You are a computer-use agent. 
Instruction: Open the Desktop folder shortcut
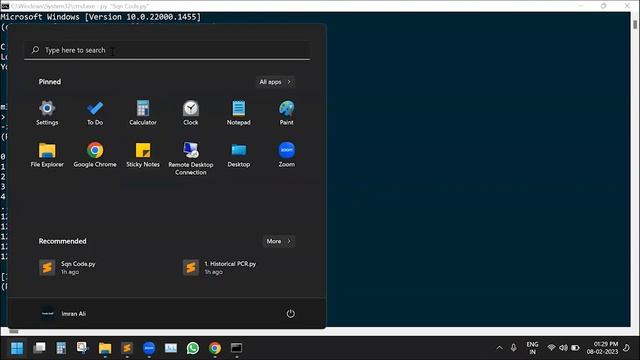(x=238, y=155)
